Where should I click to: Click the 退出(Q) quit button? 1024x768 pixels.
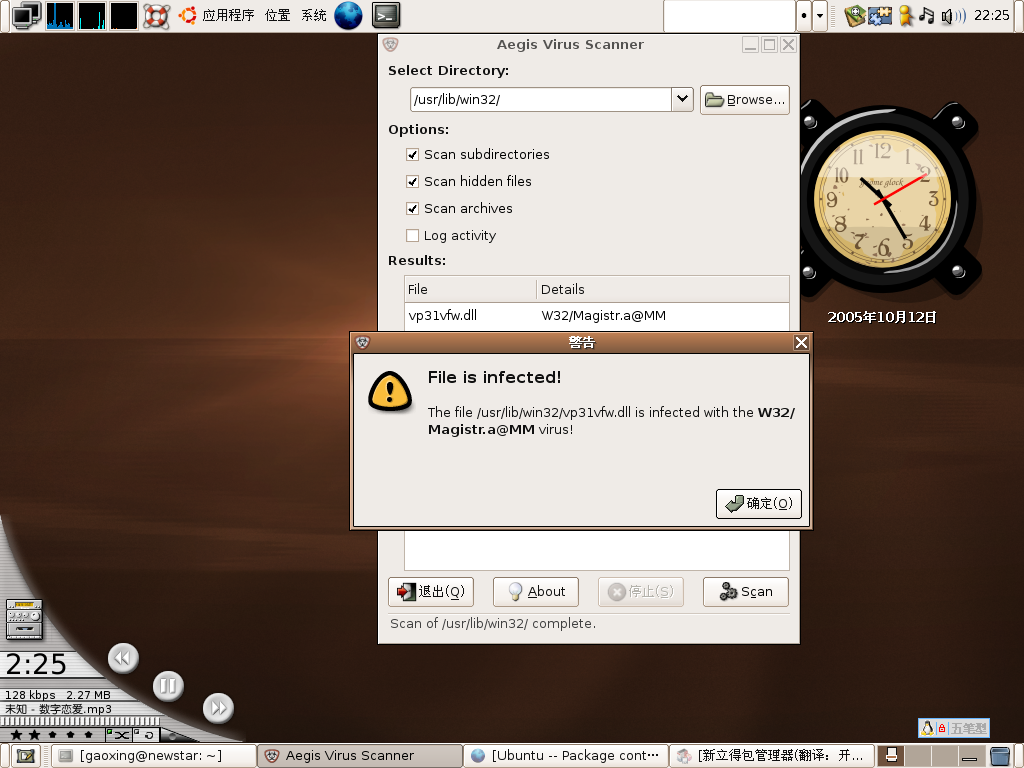(431, 592)
